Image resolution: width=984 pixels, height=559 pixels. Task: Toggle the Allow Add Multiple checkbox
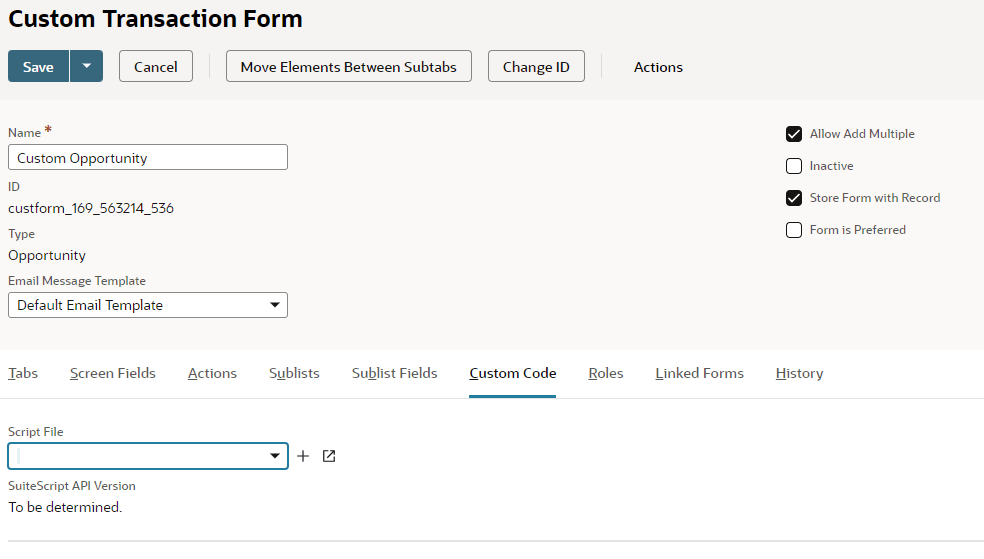point(794,134)
